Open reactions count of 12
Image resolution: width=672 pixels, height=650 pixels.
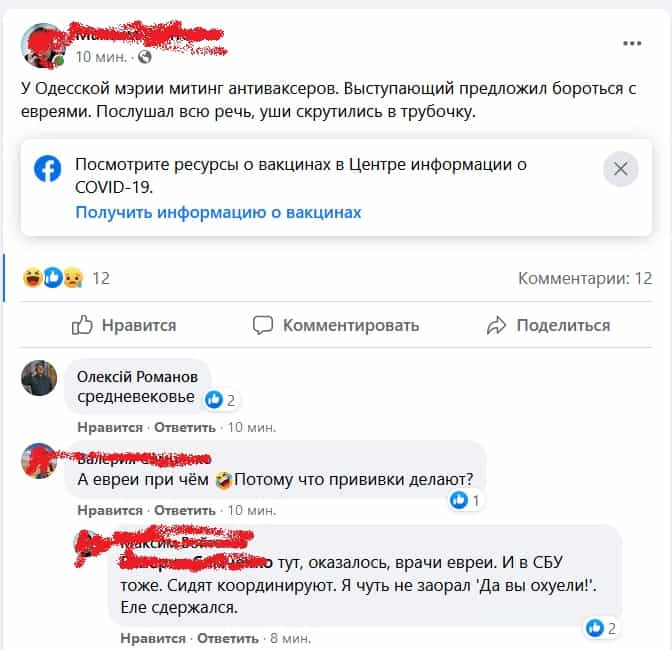point(101,279)
